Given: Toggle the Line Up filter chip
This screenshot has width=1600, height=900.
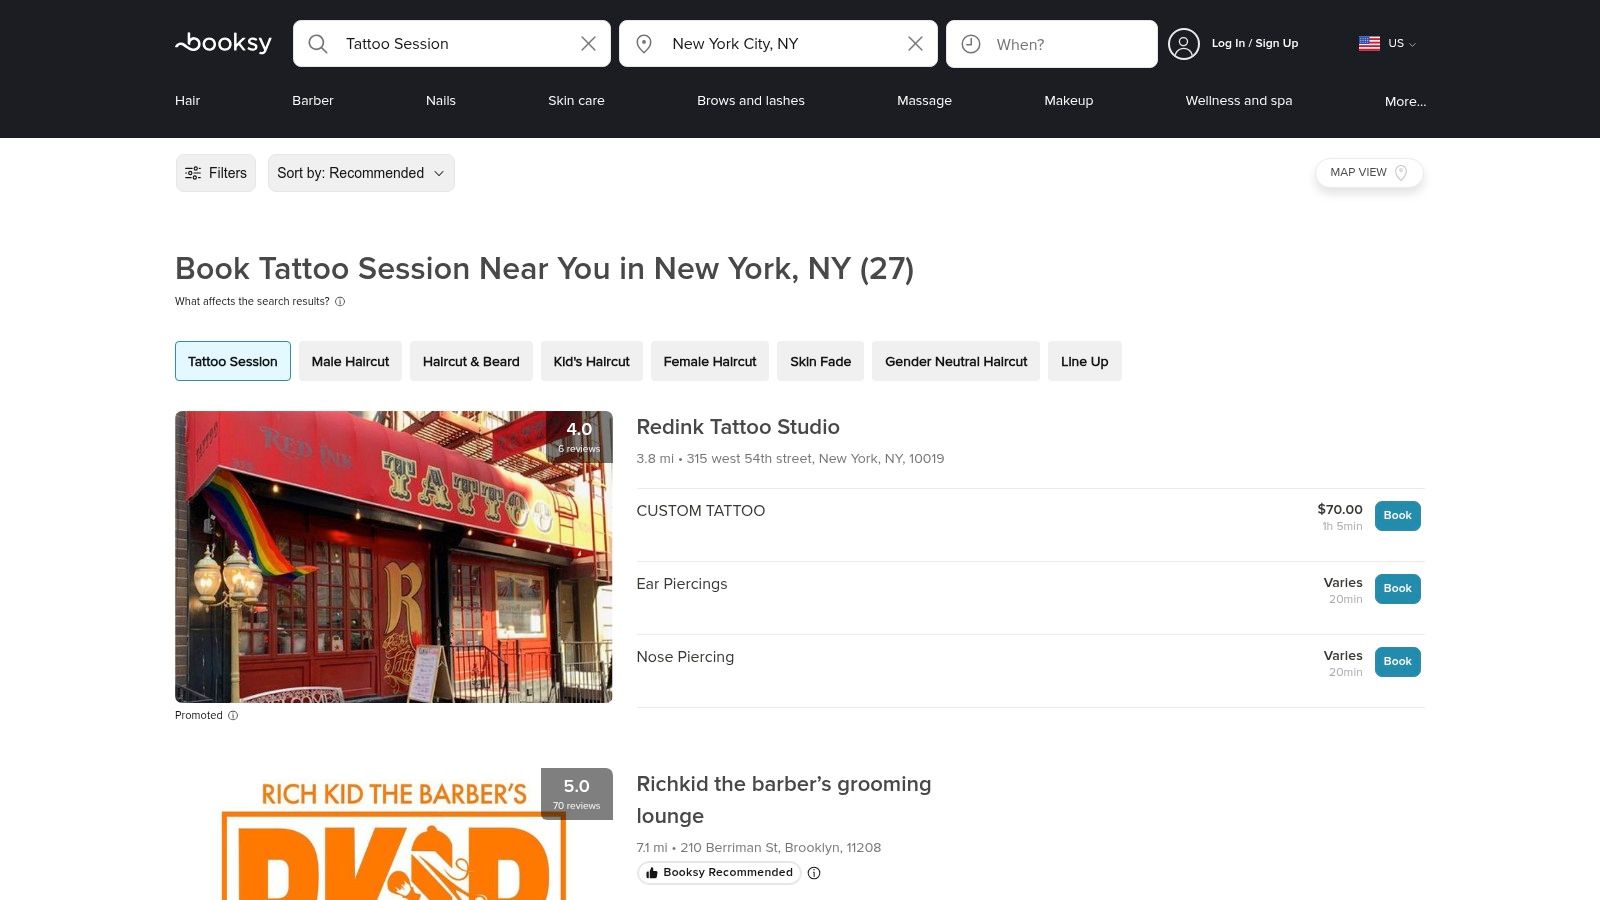Looking at the screenshot, I should click(1084, 361).
